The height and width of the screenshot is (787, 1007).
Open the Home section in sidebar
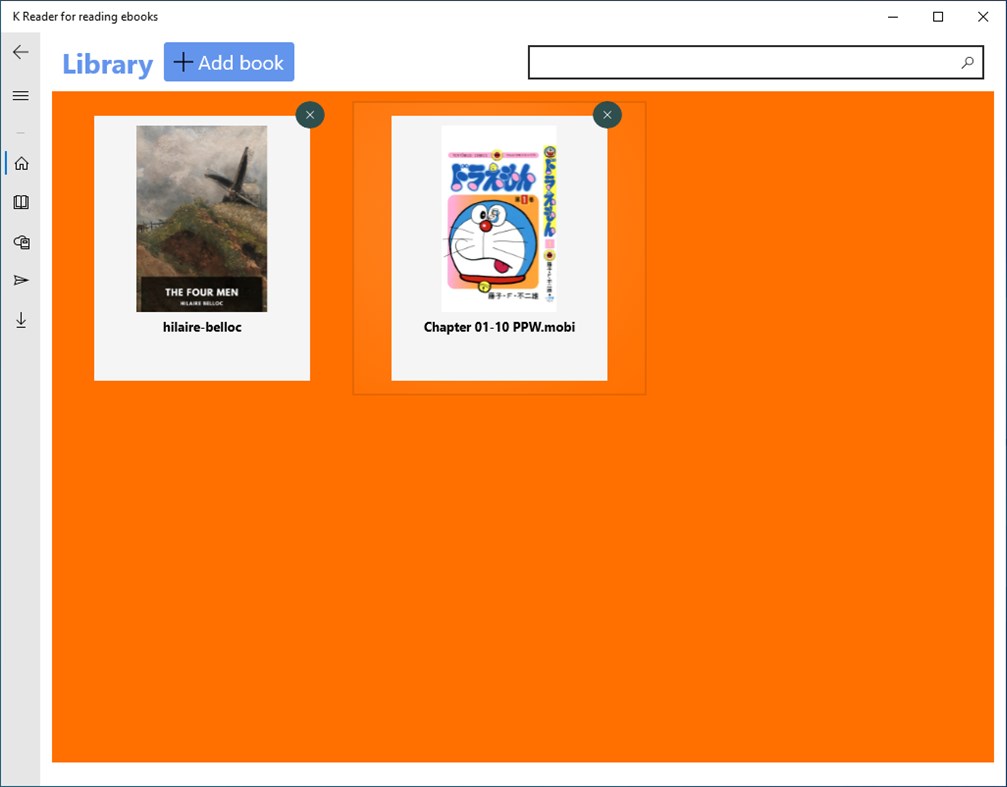20,162
